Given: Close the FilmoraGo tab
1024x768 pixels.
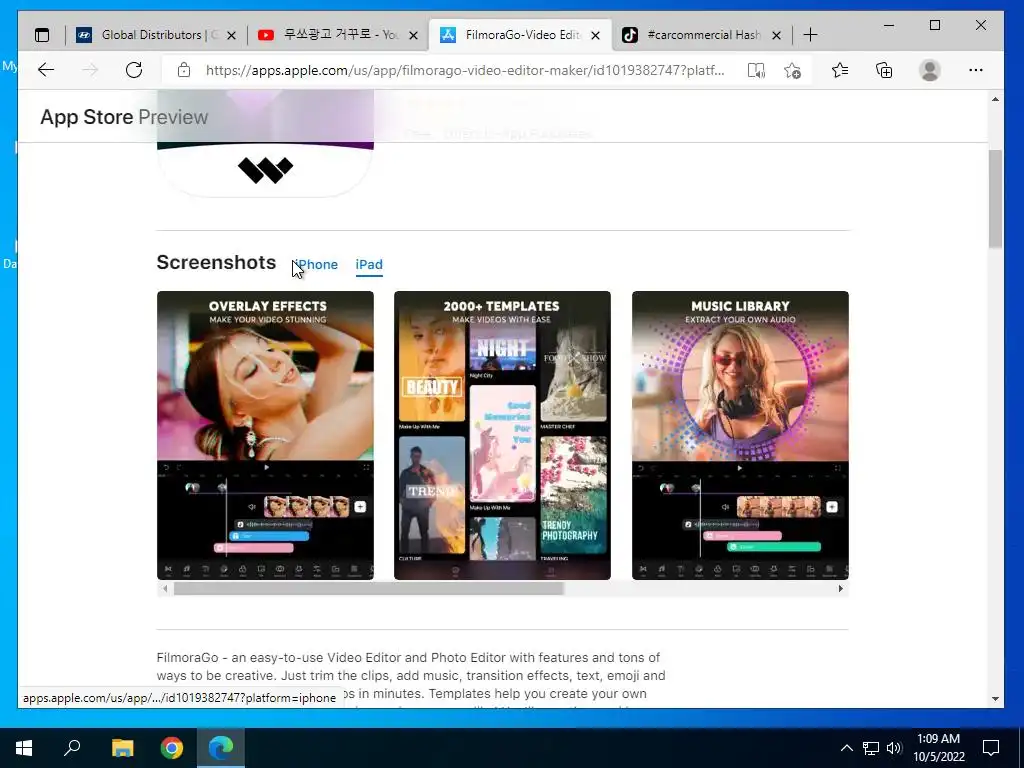Looking at the screenshot, I should pyautogui.click(x=596, y=35).
